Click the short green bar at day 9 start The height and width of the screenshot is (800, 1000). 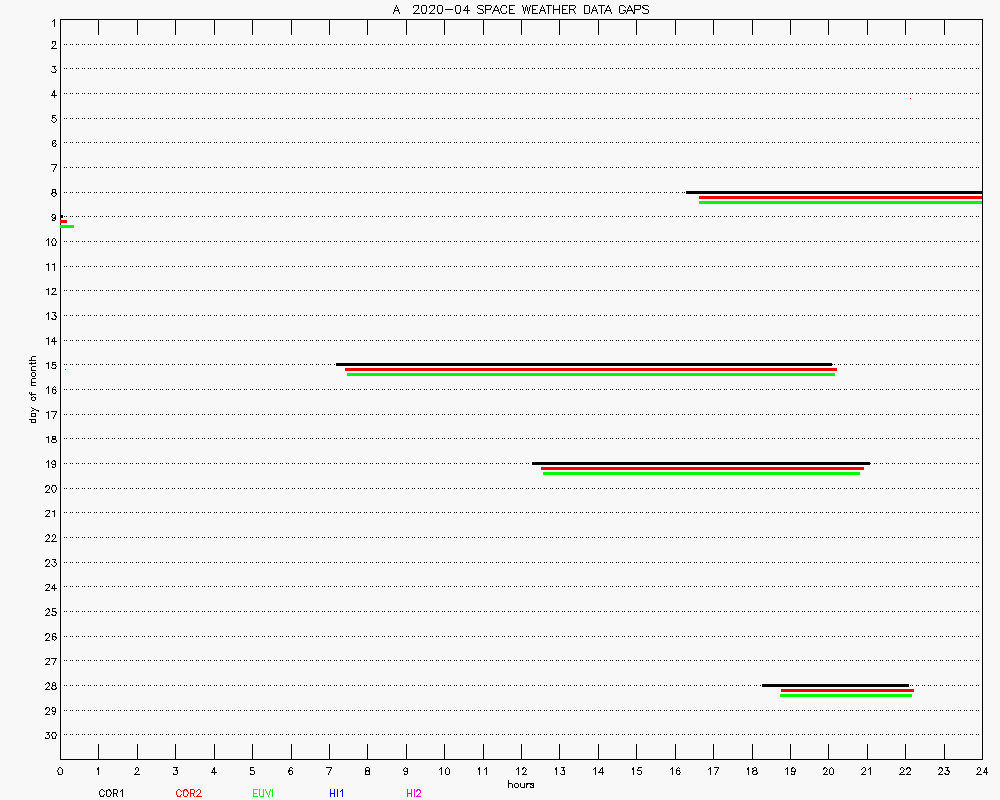pyautogui.click(x=67, y=227)
